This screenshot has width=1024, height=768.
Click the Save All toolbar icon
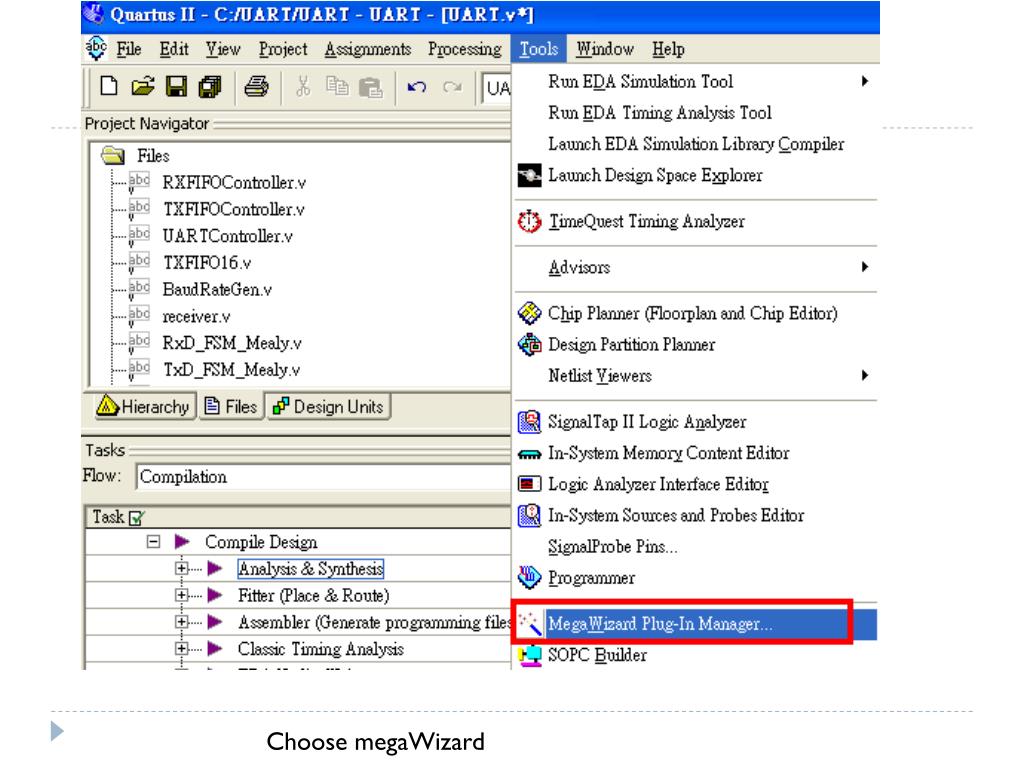[210, 86]
